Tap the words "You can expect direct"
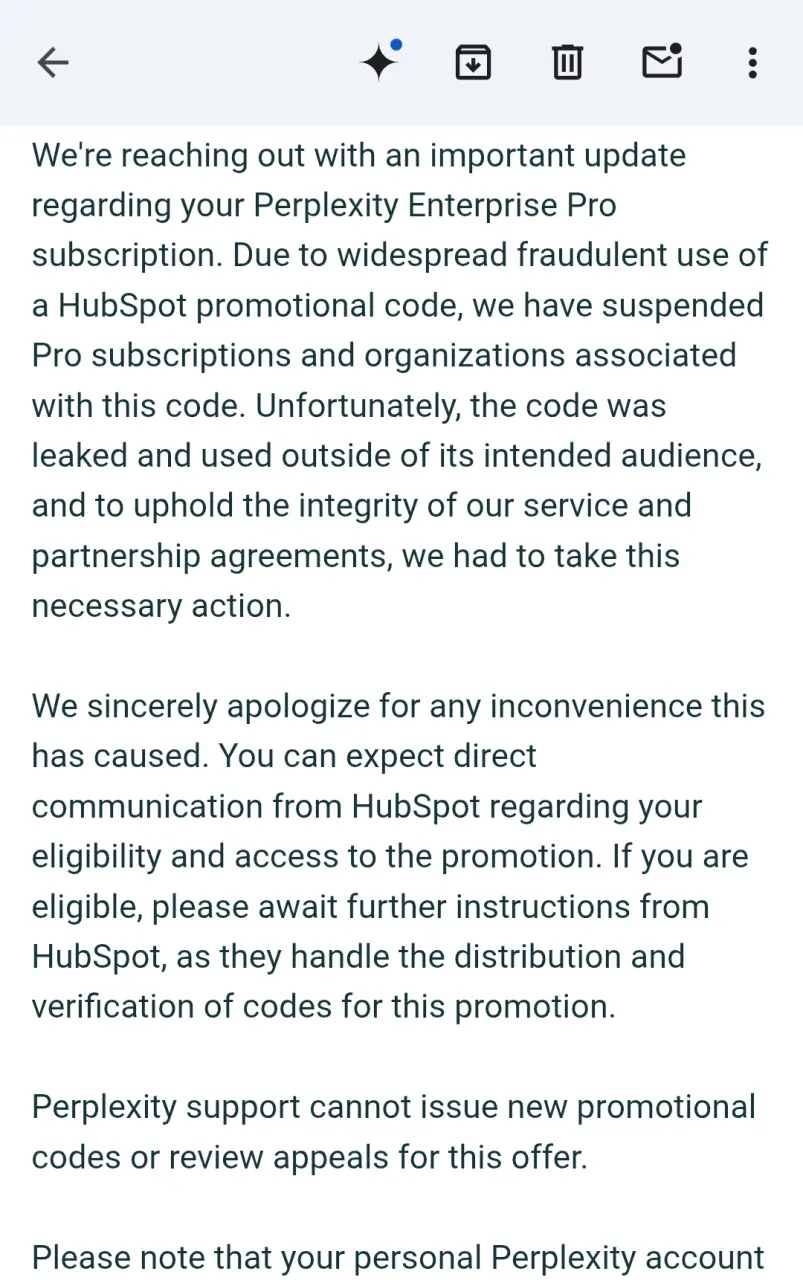This screenshot has width=803, height=1280. [377, 757]
